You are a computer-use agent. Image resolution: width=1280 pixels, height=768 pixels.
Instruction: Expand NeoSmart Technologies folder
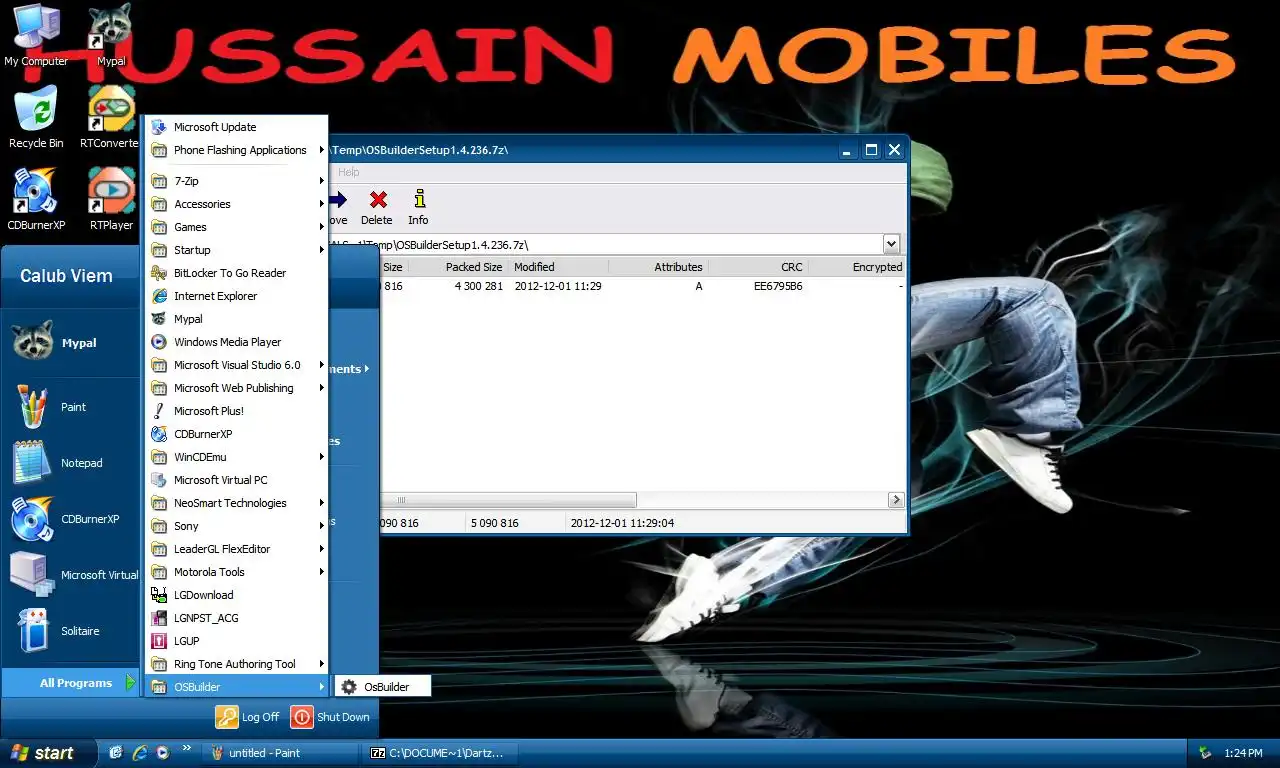(x=237, y=503)
